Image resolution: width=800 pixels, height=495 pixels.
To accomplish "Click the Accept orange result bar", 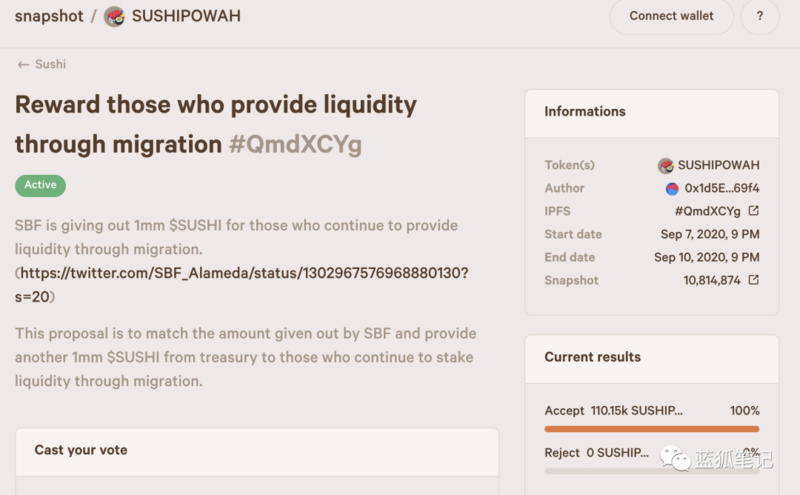I will [652, 429].
